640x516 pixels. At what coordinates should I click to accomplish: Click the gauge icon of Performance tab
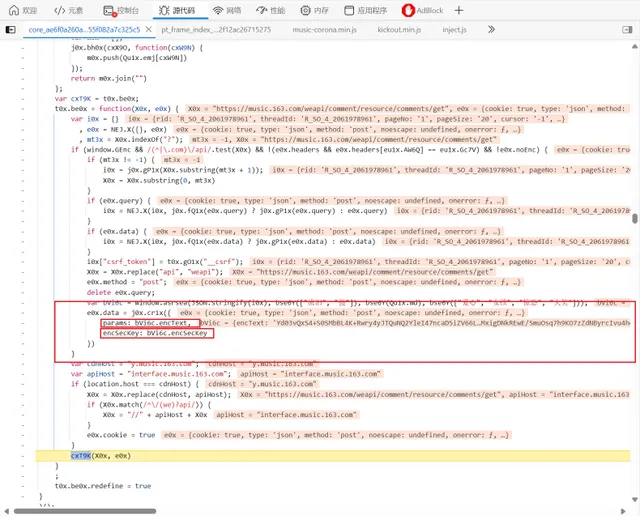(262, 10)
